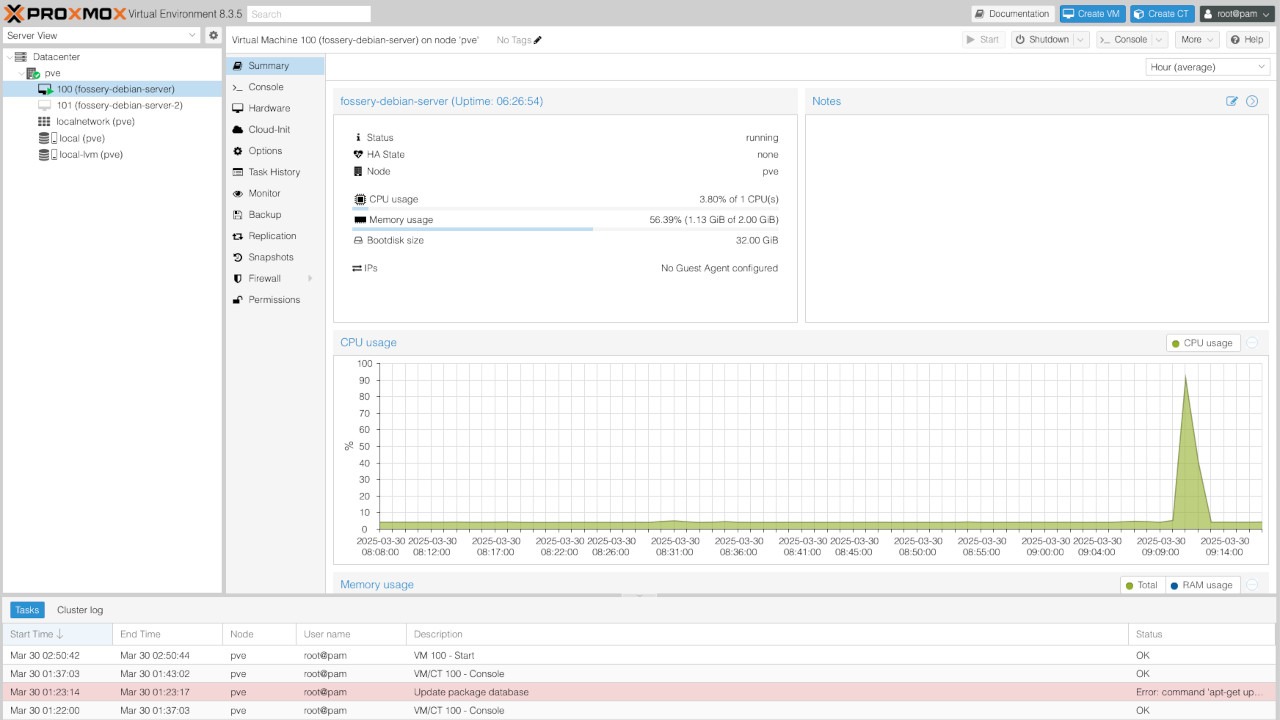Click the CPU usage progress bar
The height and width of the screenshot is (720, 1280).
tap(565, 209)
